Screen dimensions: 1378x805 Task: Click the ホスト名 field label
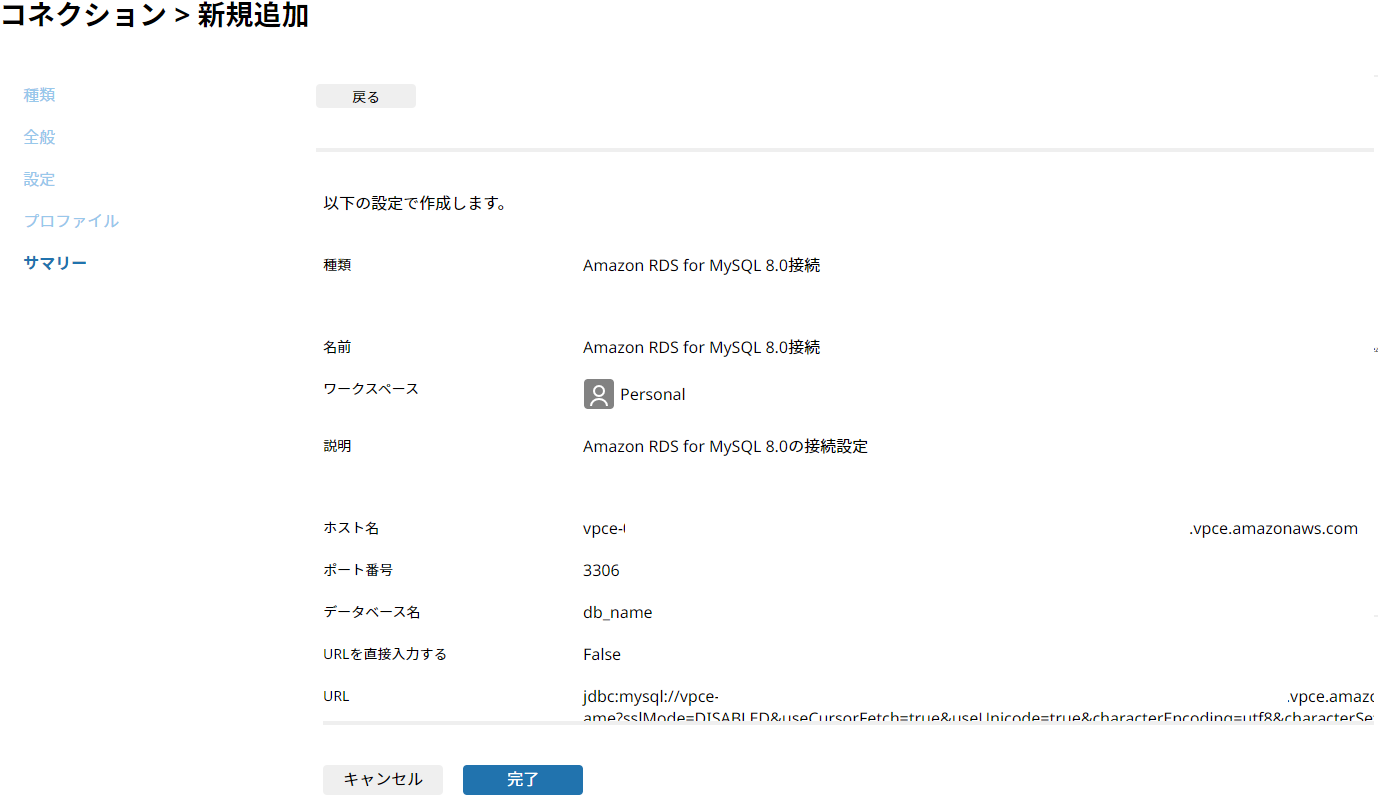click(x=351, y=528)
